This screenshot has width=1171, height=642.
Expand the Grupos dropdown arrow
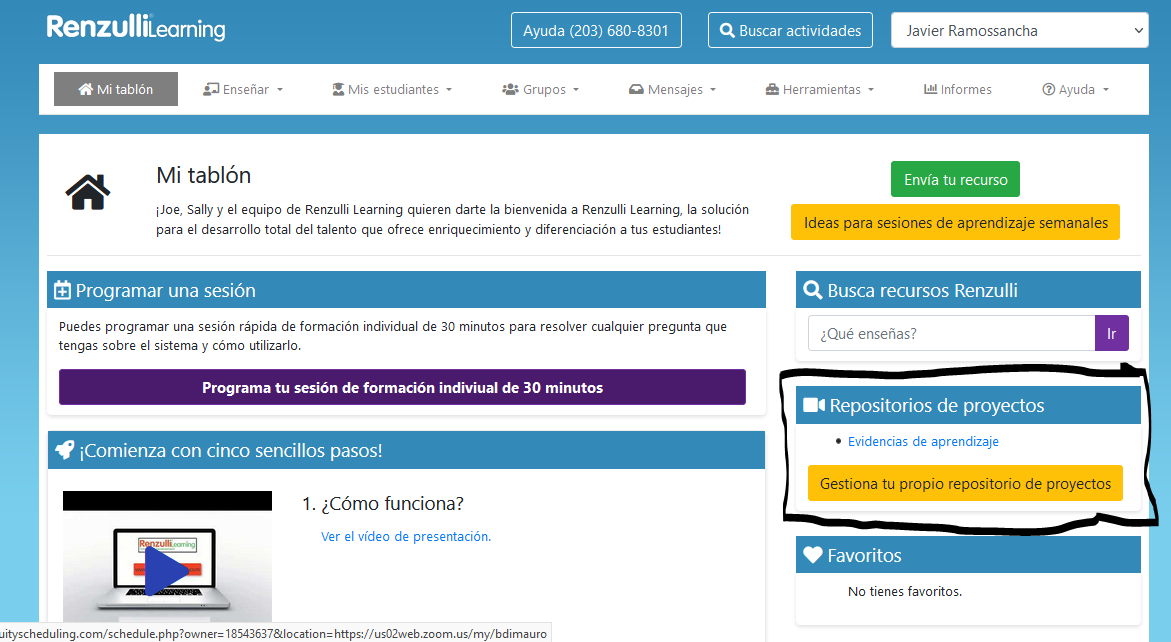coord(576,90)
